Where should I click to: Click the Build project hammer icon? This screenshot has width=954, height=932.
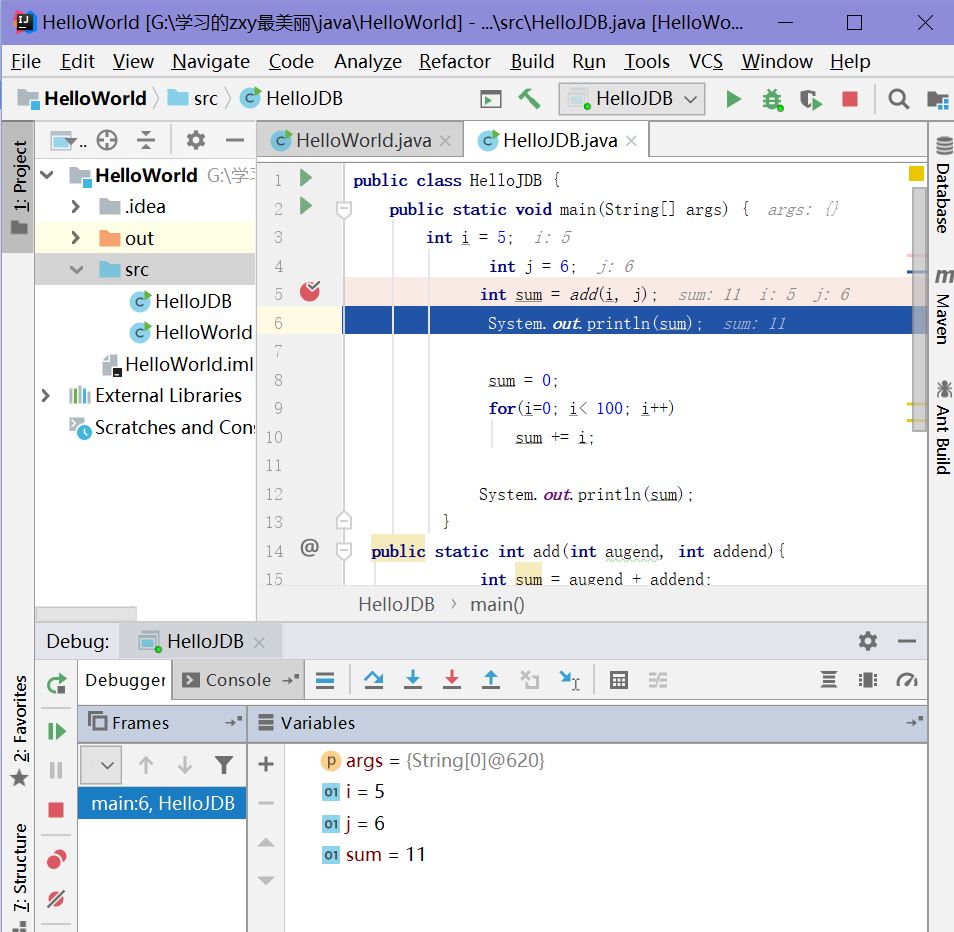(529, 99)
